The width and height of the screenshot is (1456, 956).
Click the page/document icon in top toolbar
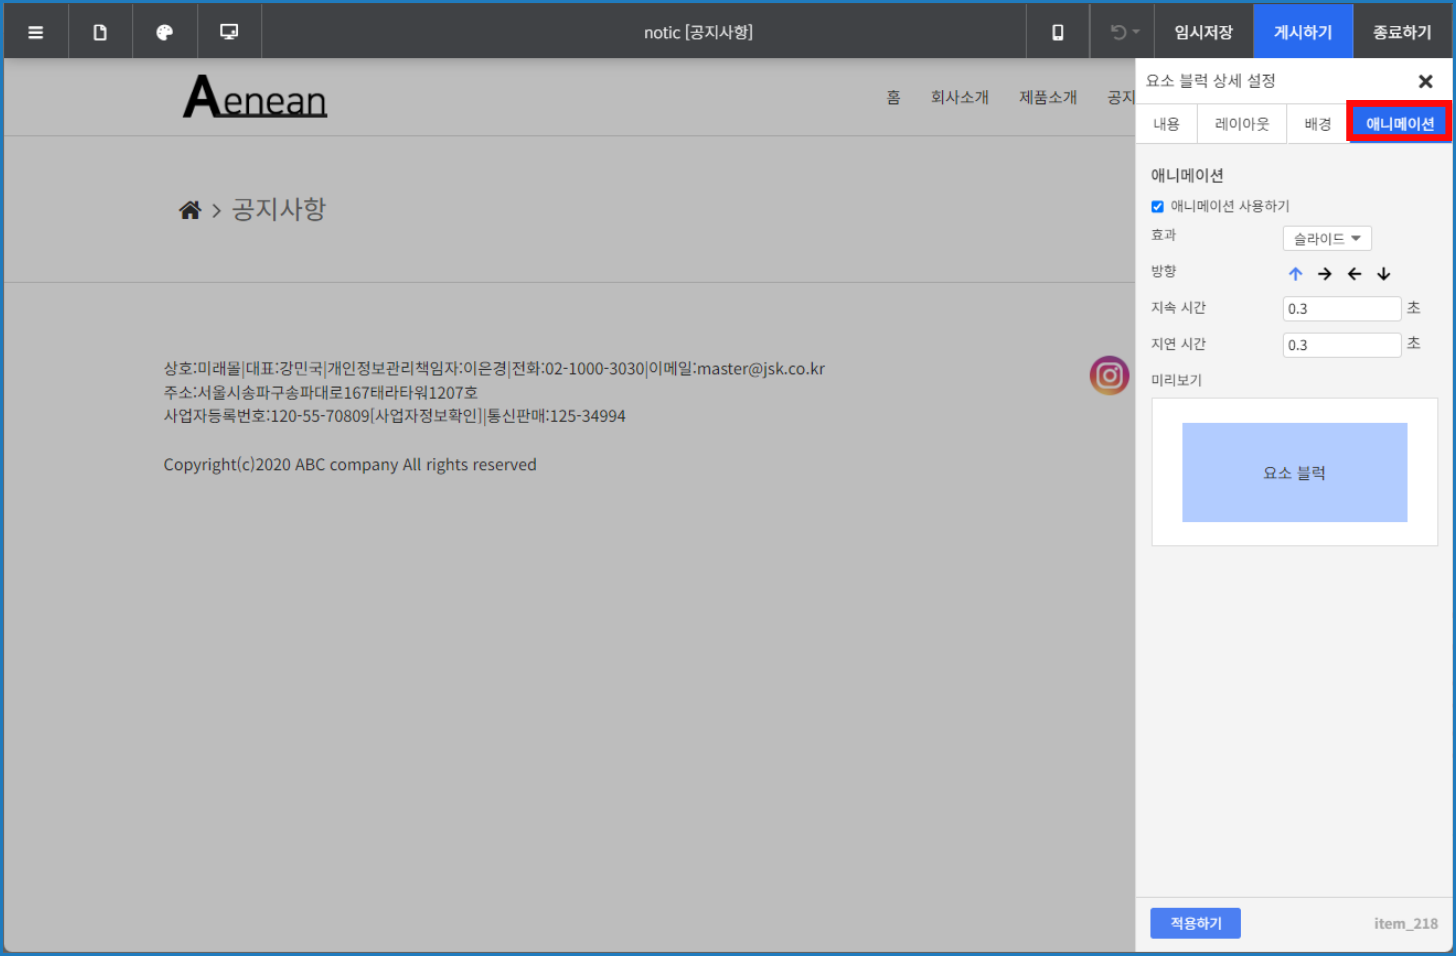(100, 31)
